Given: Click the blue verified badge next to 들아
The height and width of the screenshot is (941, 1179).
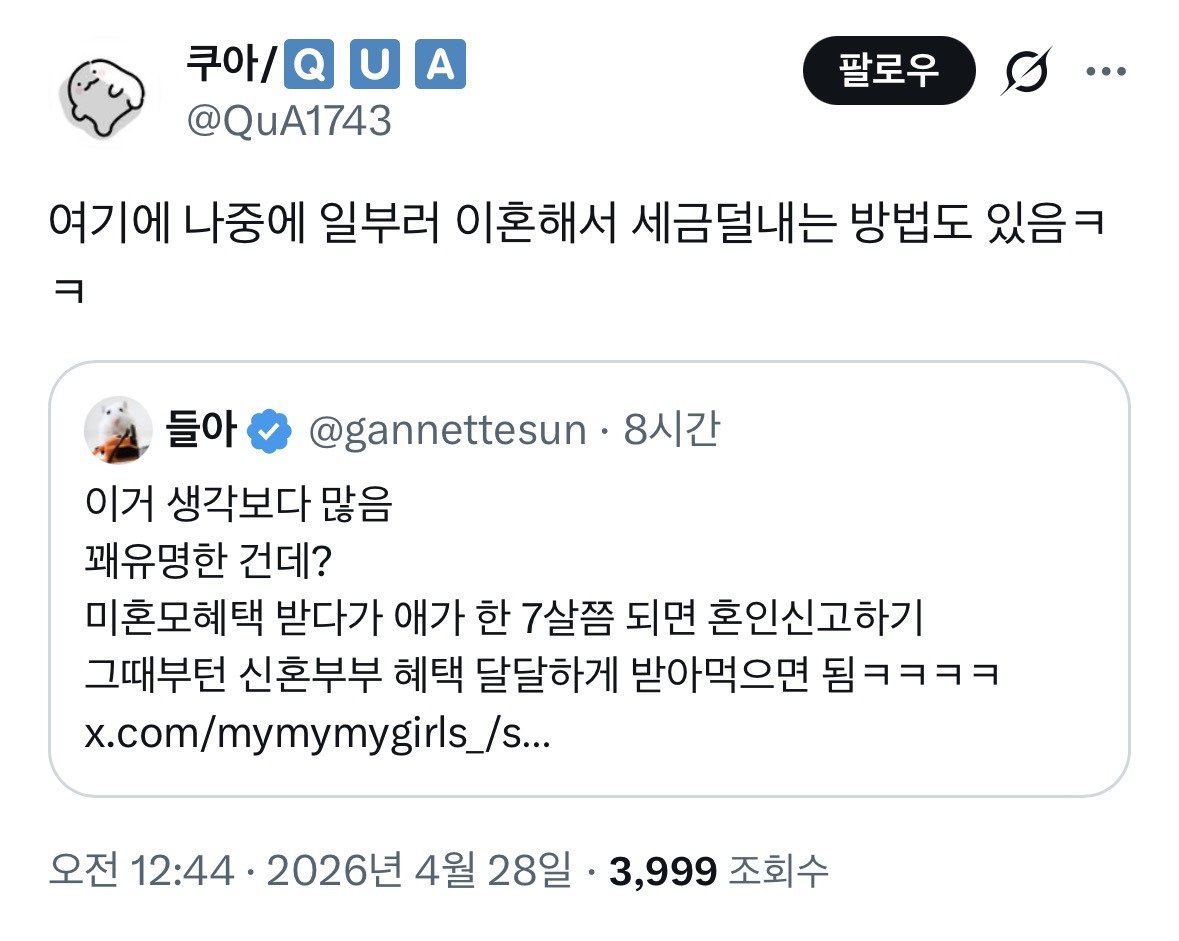Looking at the screenshot, I should click(270, 431).
